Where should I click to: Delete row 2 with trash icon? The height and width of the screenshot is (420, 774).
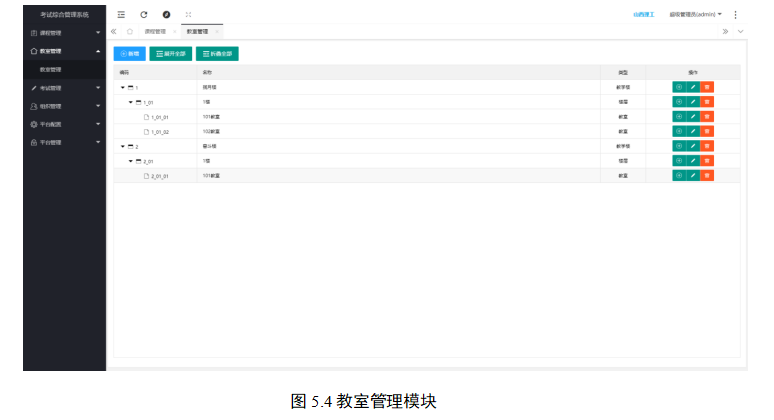pos(707,146)
